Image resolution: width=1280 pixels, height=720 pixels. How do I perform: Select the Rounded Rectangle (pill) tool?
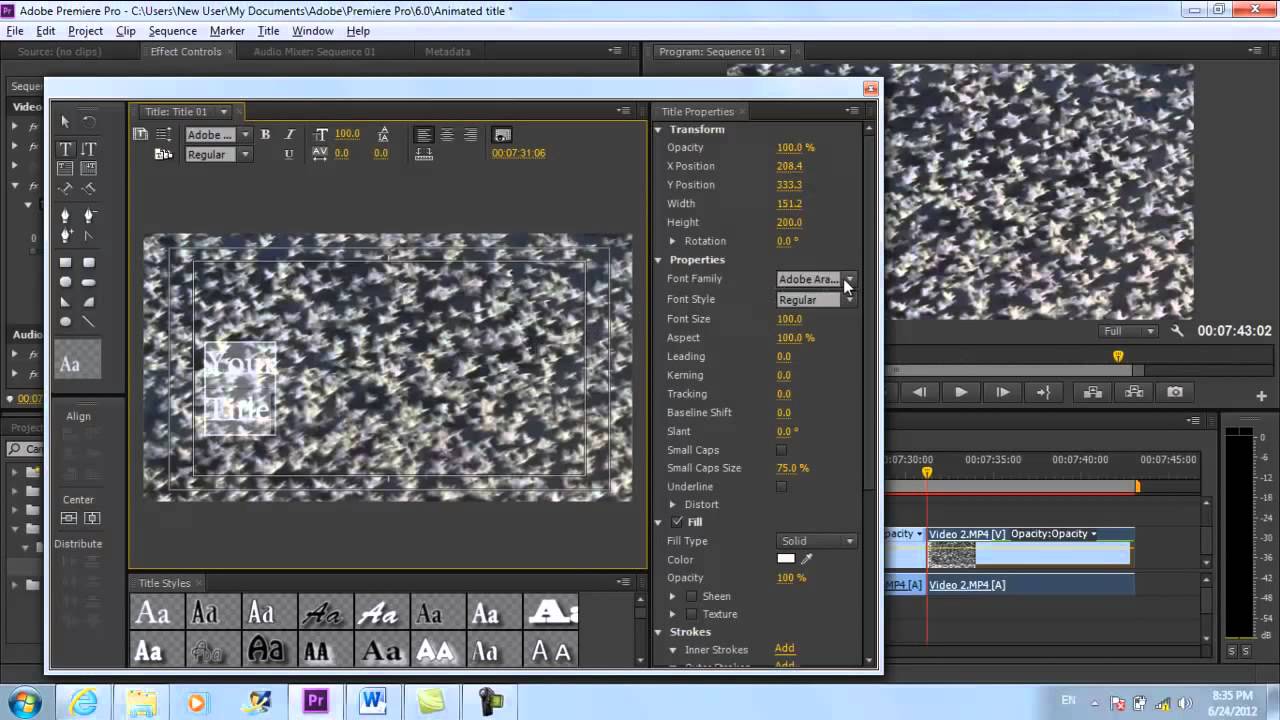click(89, 282)
